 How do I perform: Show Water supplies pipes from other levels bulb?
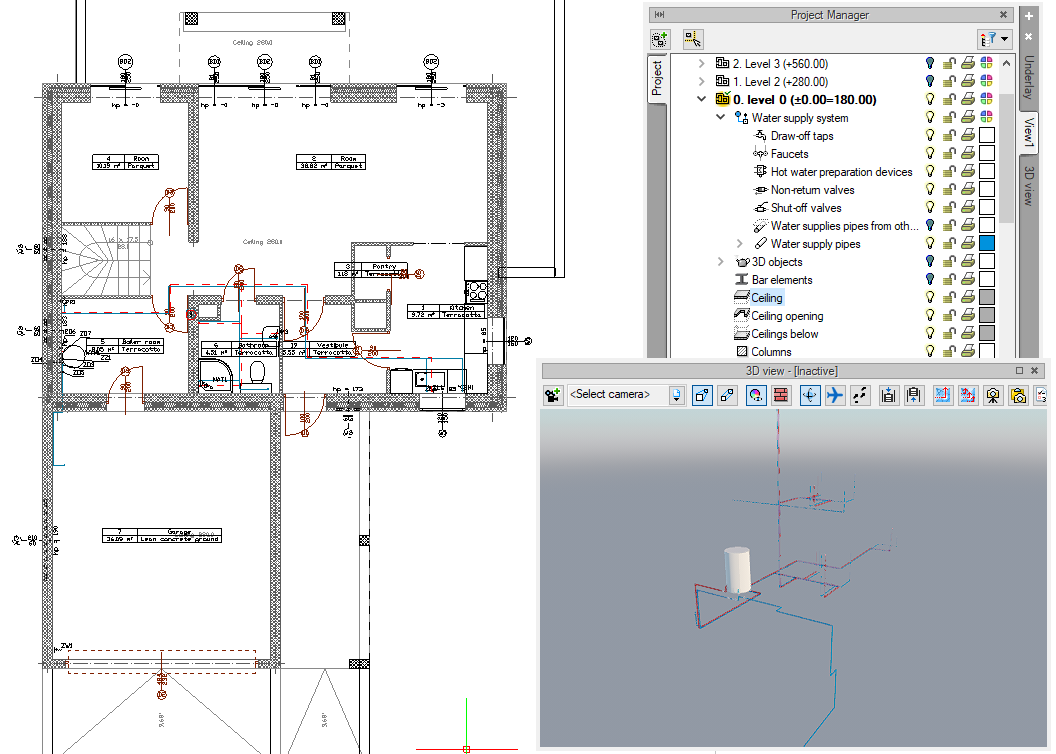pyautogui.click(x=930, y=226)
